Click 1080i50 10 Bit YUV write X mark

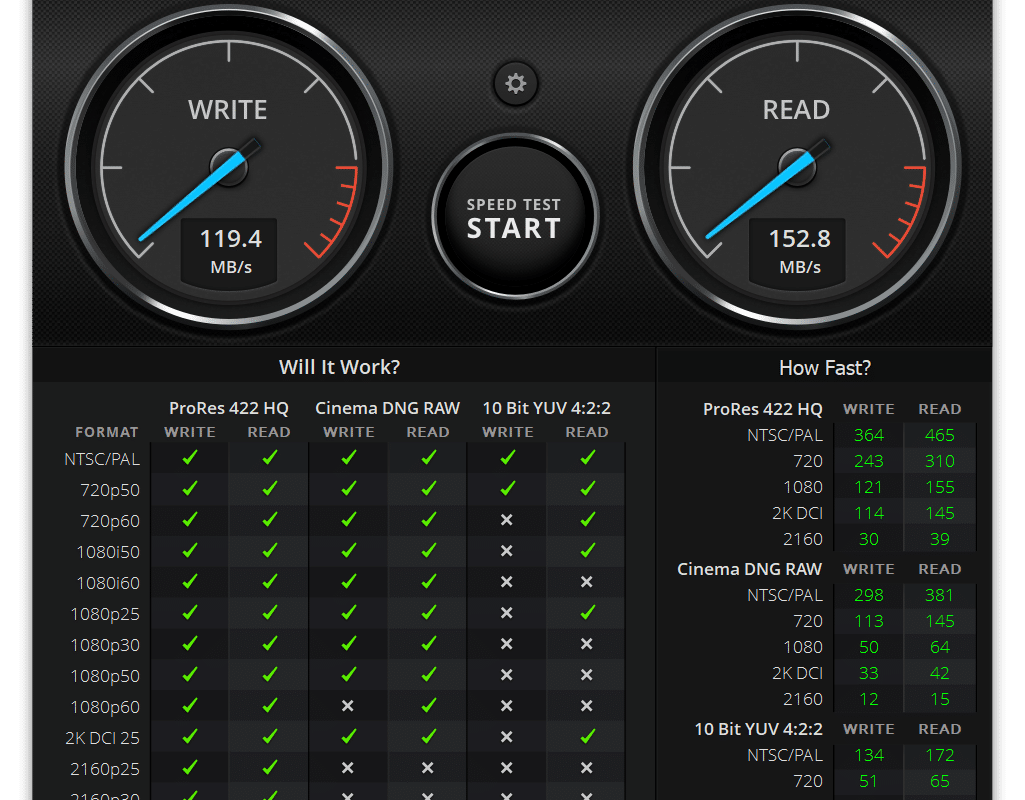click(507, 551)
